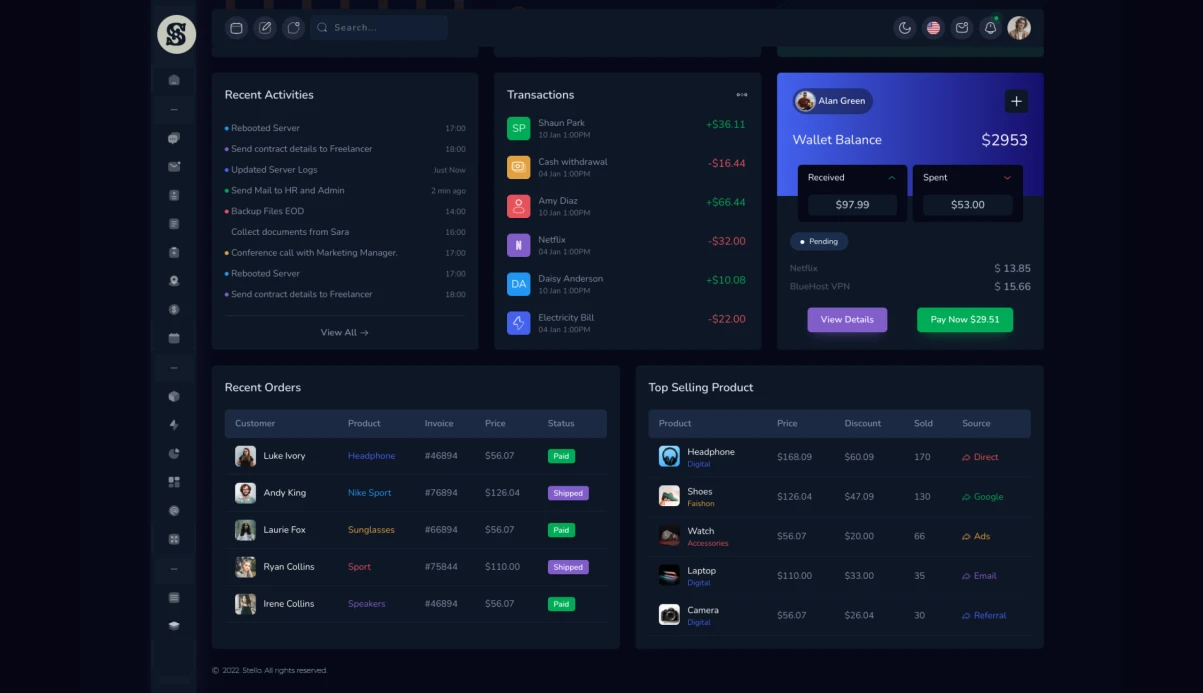Open the map location pin sidebar icon
1203x693 pixels.
174,281
